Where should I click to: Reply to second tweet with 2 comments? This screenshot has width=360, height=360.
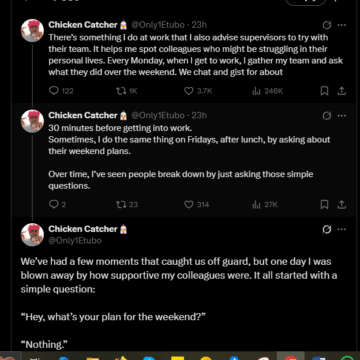[x=57, y=204]
